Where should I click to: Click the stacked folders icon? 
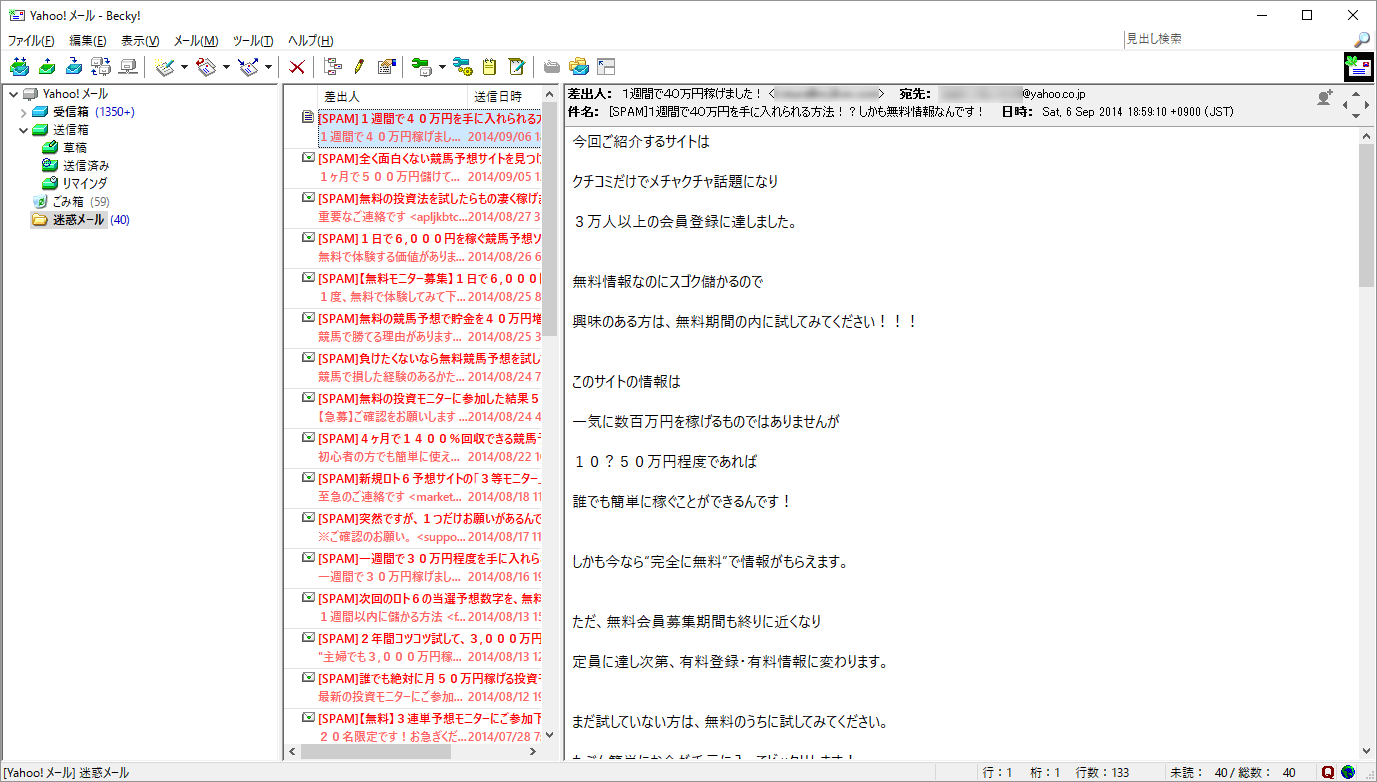point(578,67)
